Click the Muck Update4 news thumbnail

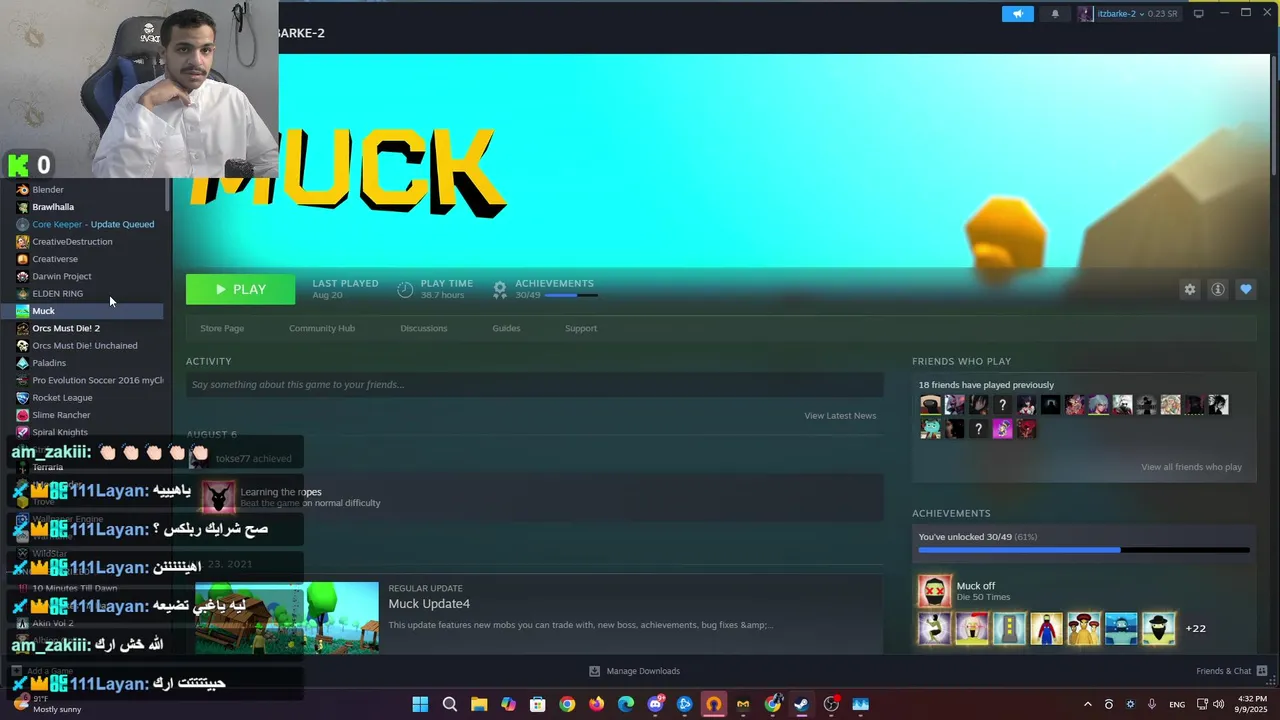click(287, 618)
